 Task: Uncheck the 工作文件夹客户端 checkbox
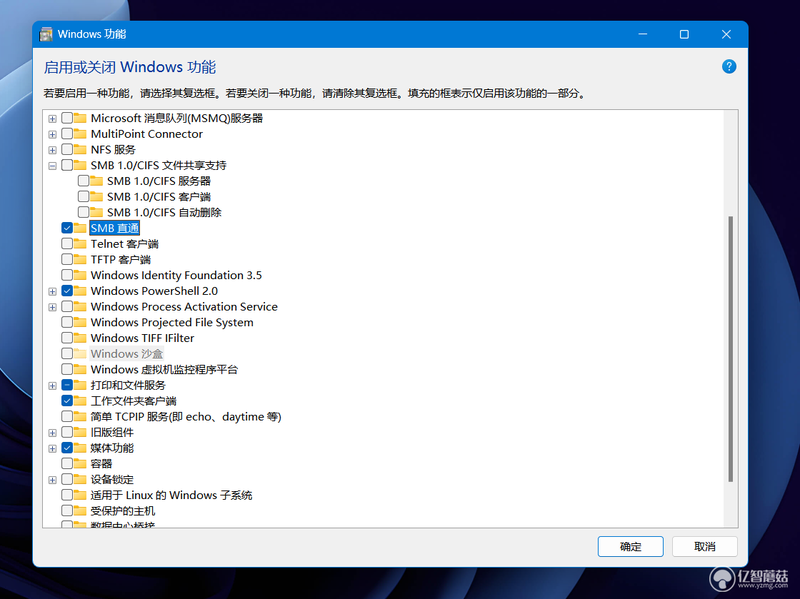67,401
